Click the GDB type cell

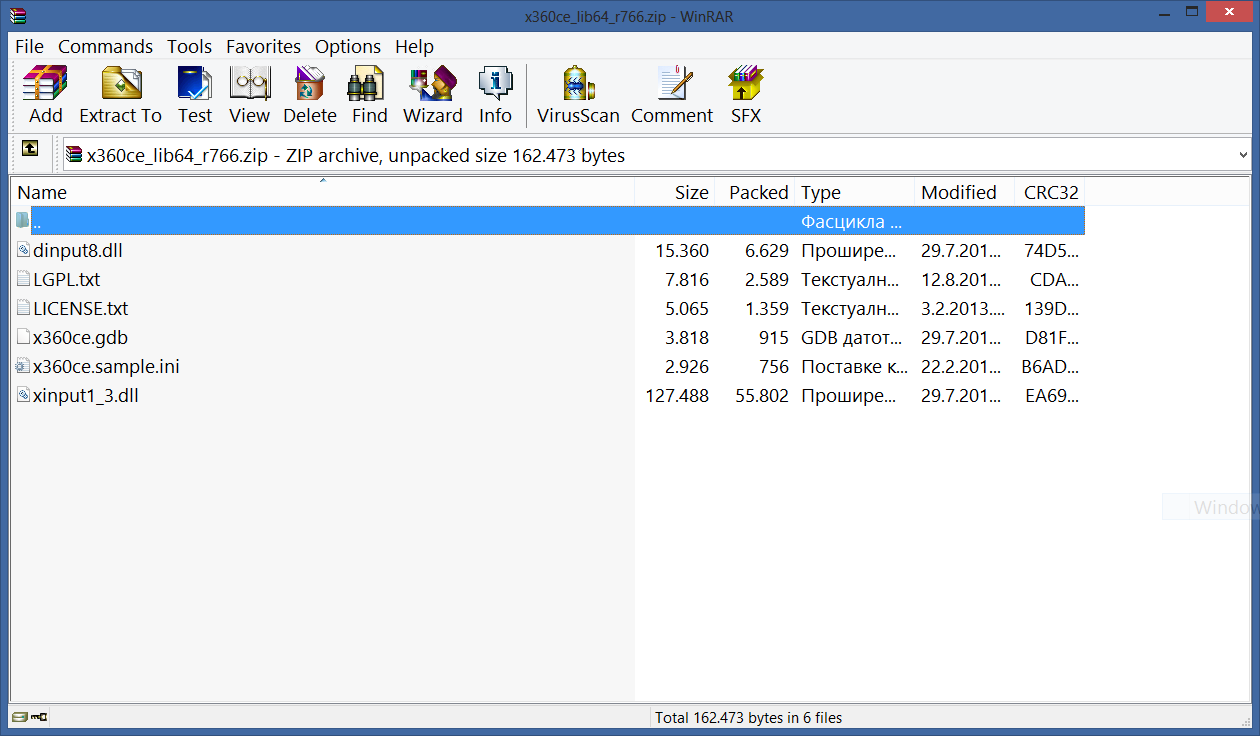[851, 337]
